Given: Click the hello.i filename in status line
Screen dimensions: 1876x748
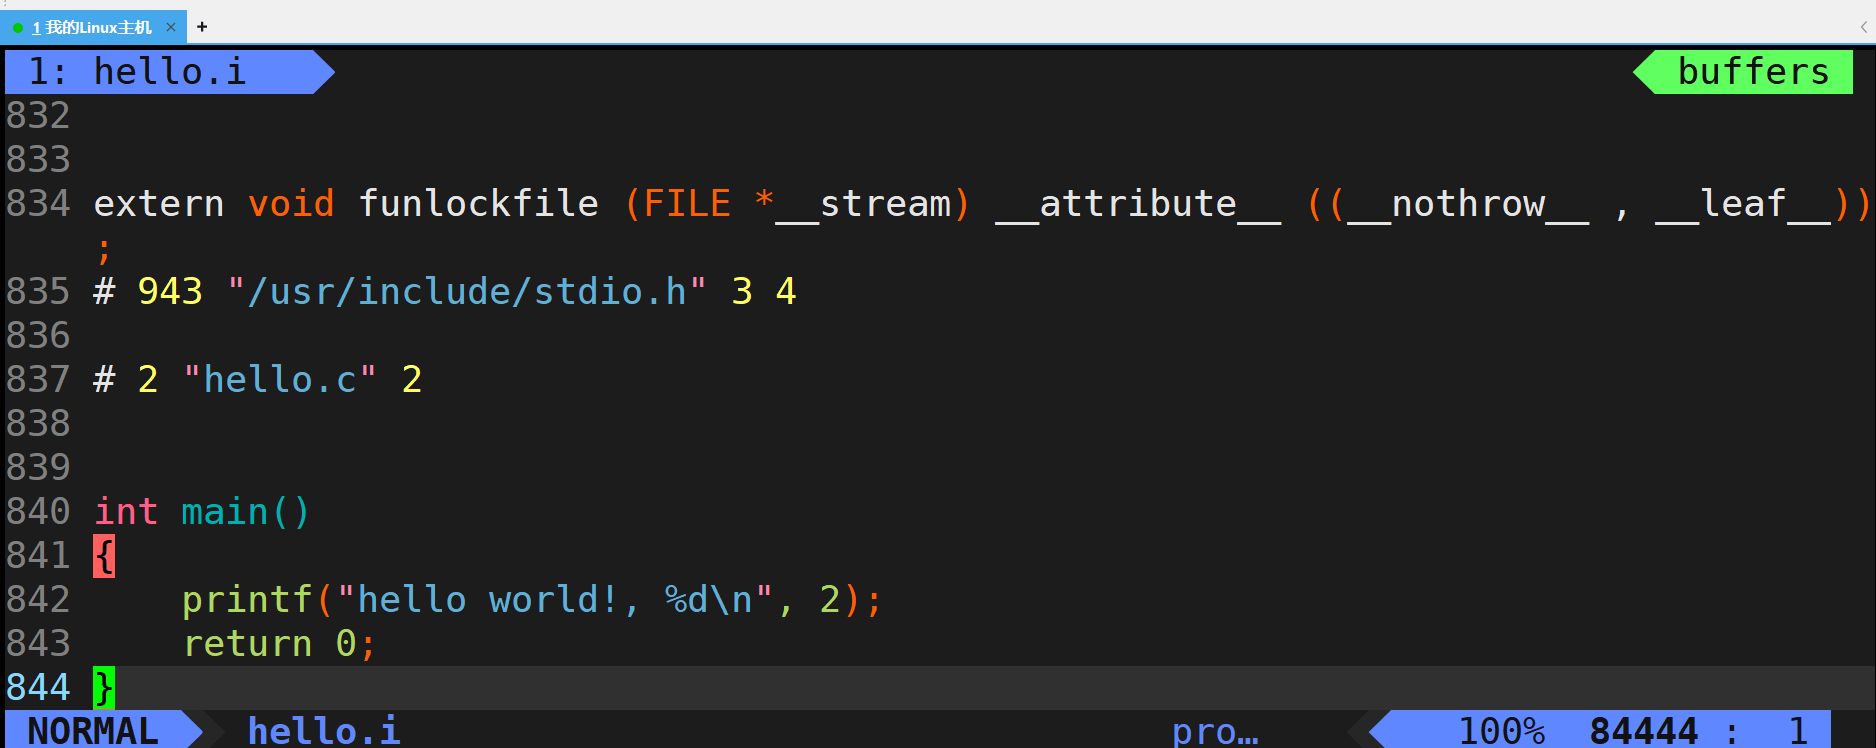Looking at the screenshot, I should coord(324,730).
